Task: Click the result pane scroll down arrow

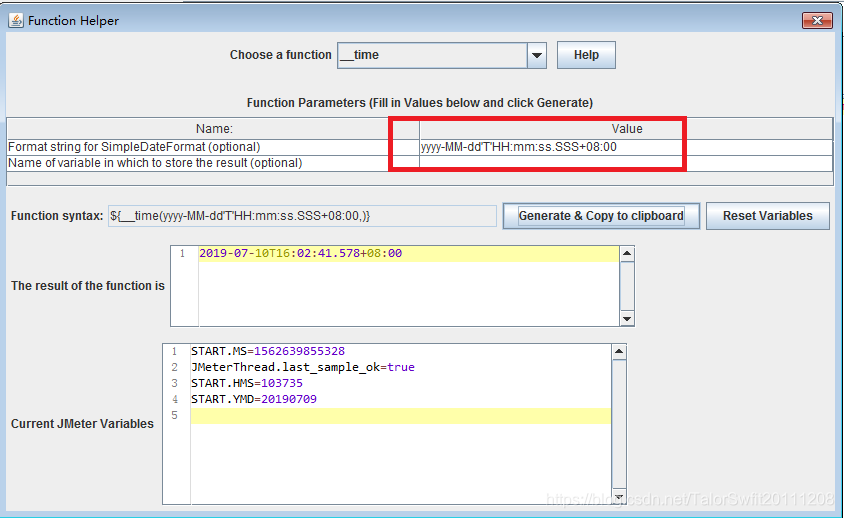Action: 627,319
